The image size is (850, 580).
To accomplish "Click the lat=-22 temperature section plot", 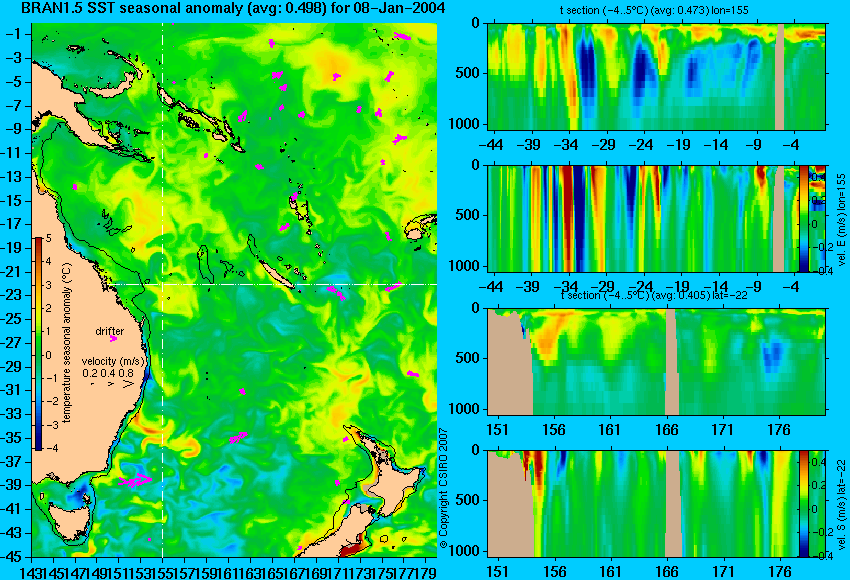I will click(656, 362).
